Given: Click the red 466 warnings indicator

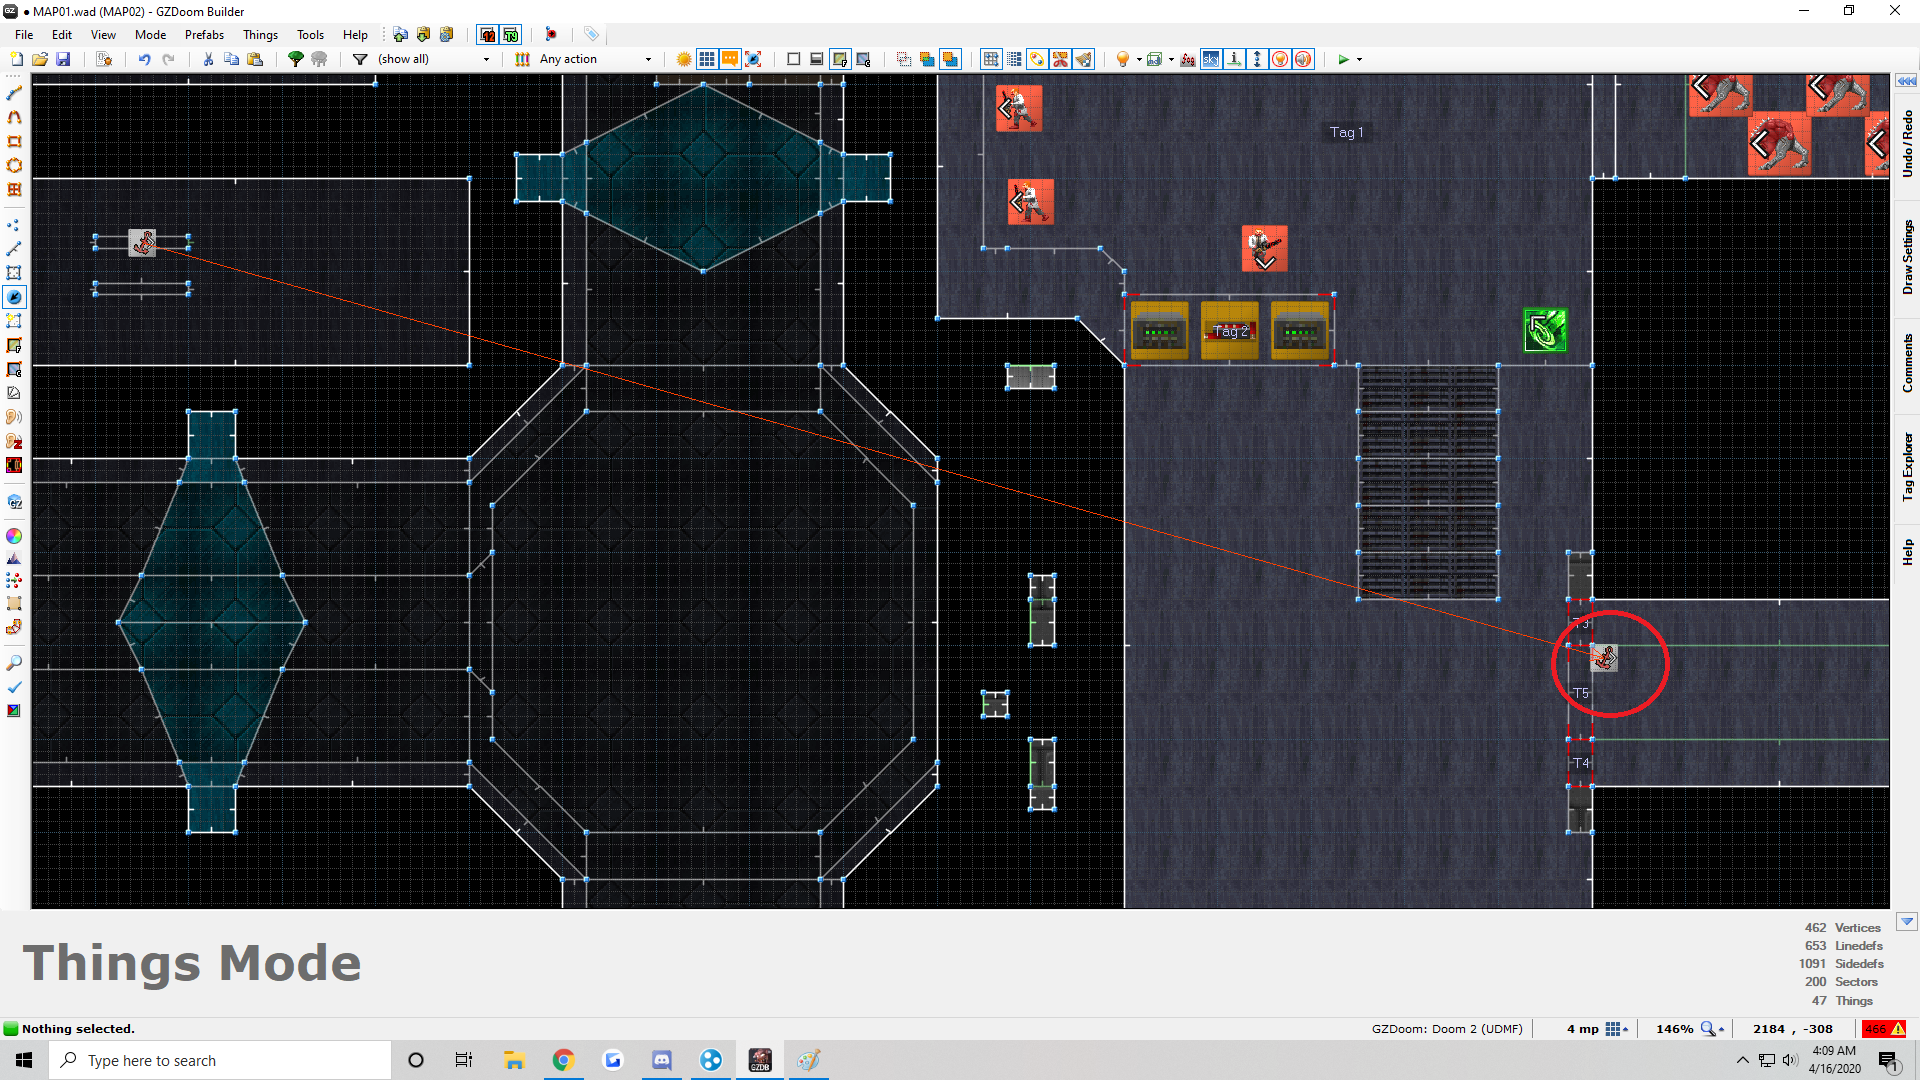Looking at the screenshot, I should coord(1884,1029).
